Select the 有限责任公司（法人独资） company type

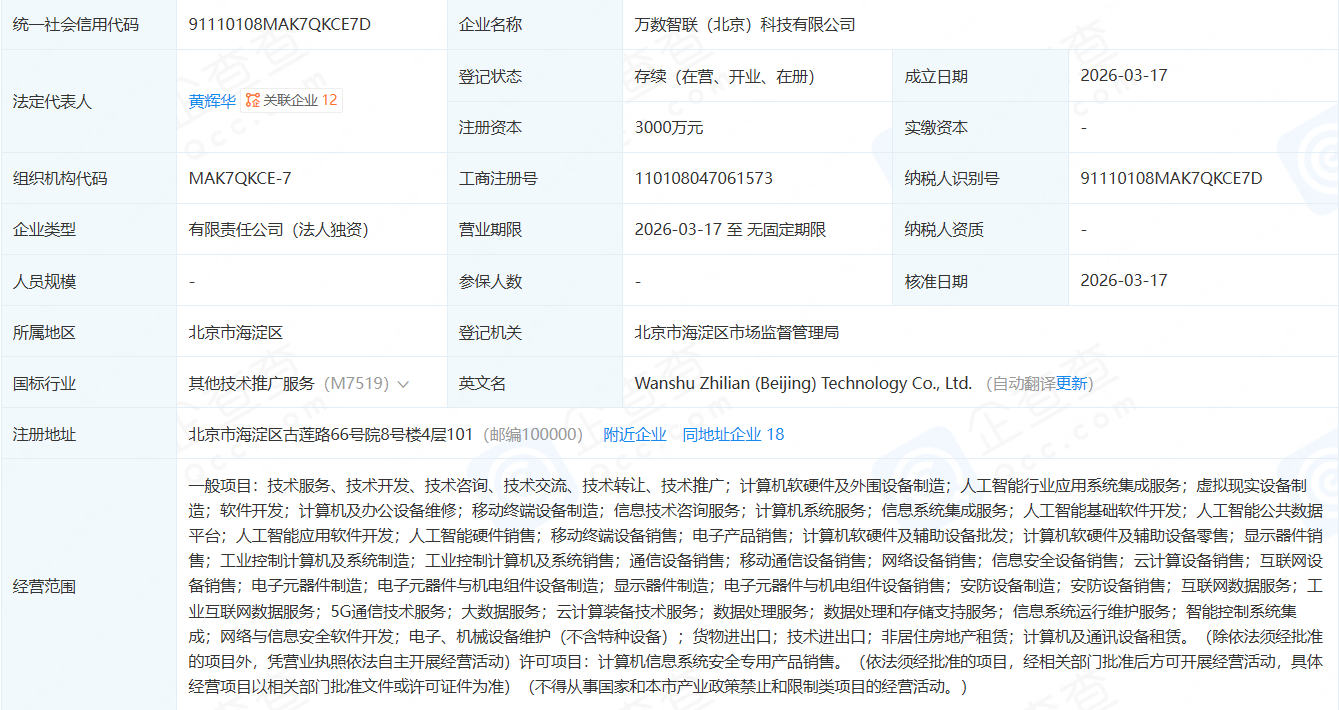tap(279, 230)
